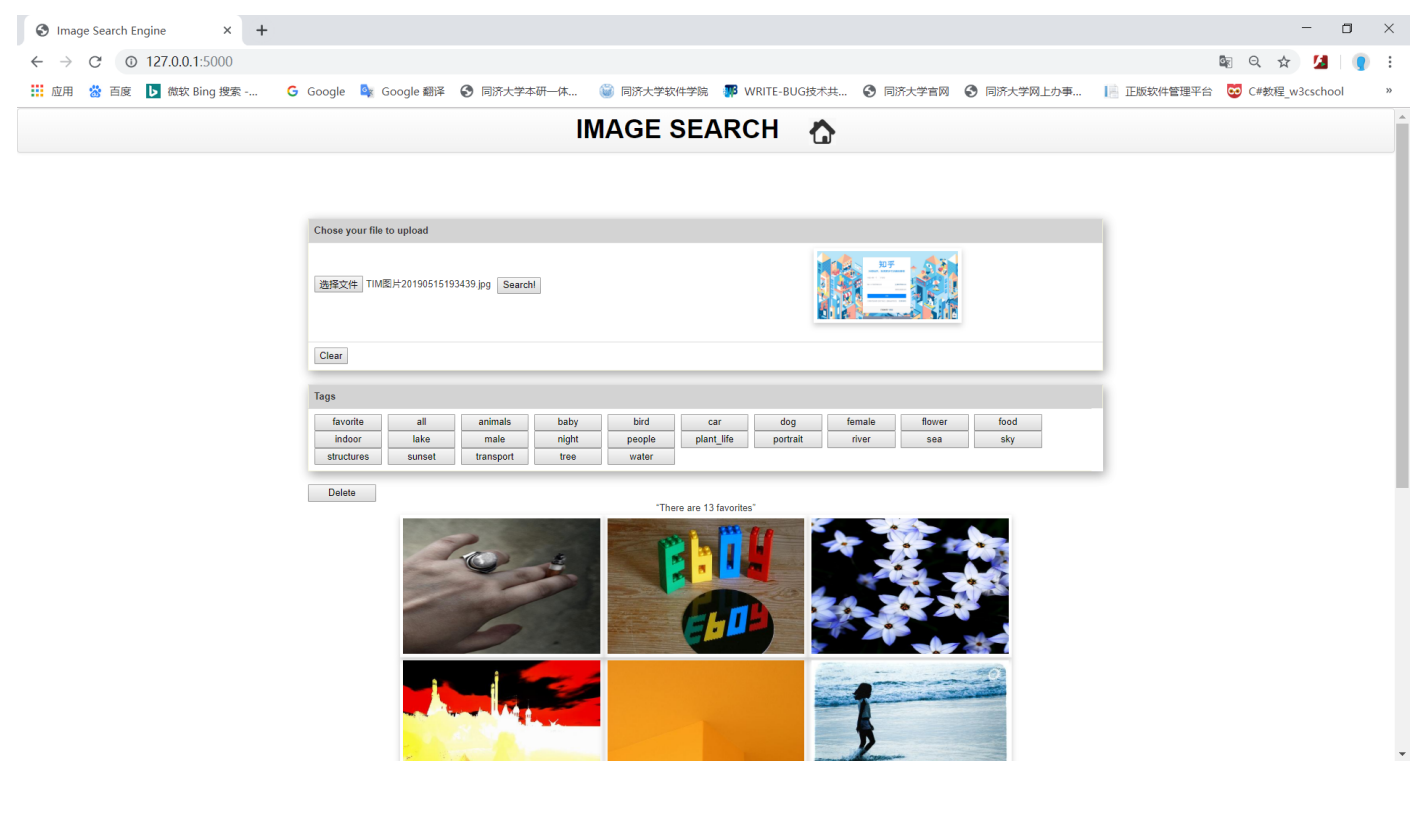The width and height of the screenshot is (1423, 815).
Task: Select the sky tag
Action: point(1008,439)
